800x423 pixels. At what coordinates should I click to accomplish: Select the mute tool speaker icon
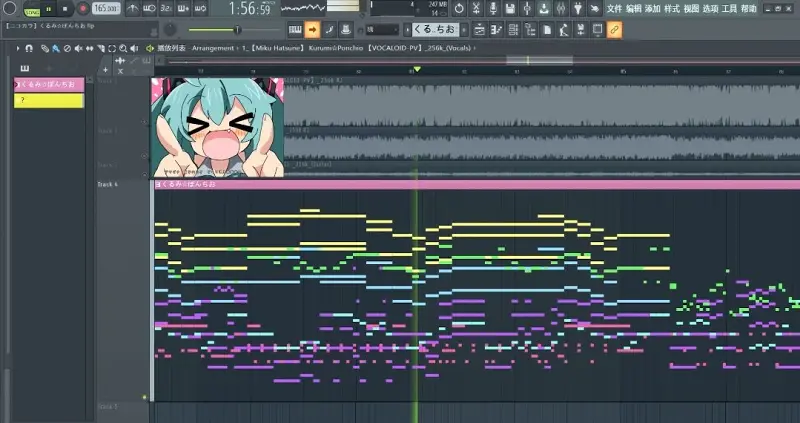coord(78,48)
